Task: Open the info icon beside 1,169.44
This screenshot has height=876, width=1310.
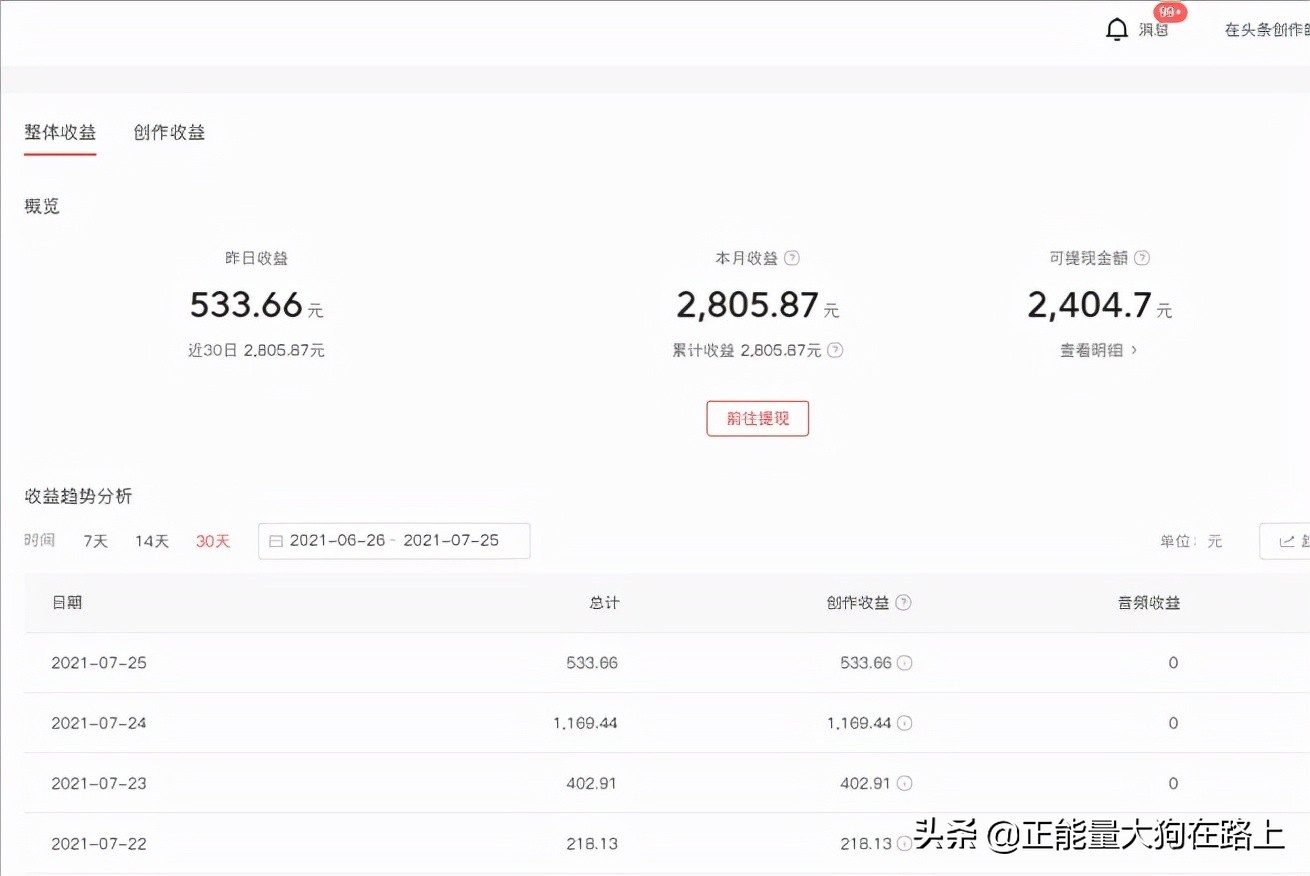Action: [x=906, y=722]
